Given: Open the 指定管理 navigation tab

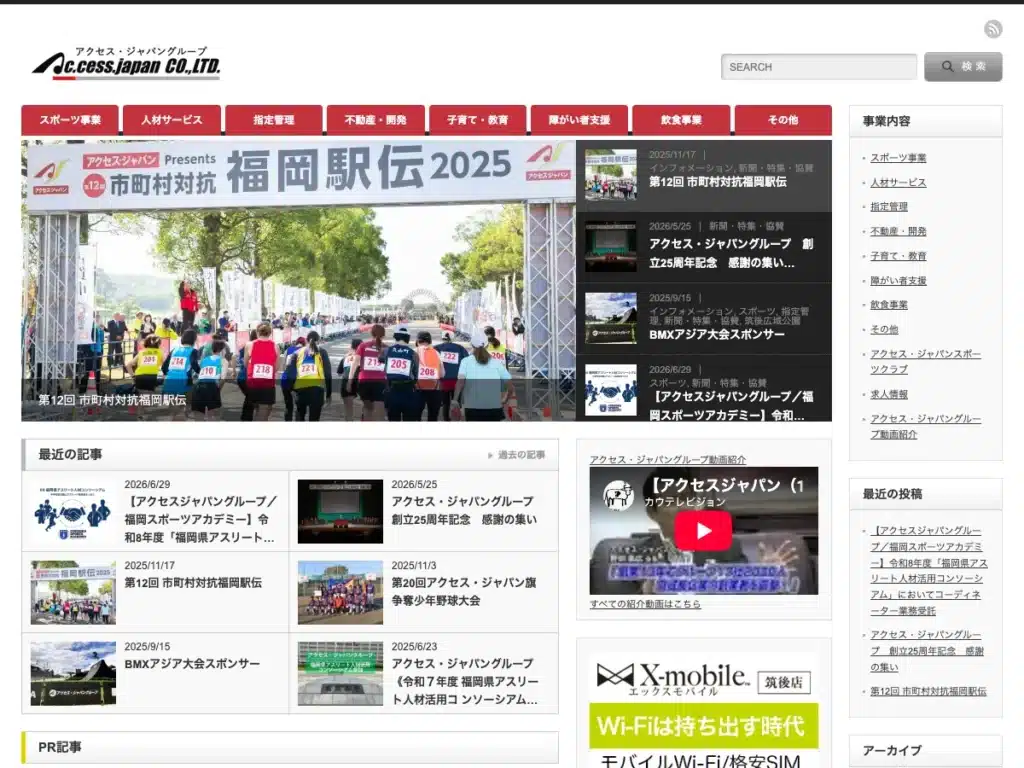Looking at the screenshot, I should (274, 120).
